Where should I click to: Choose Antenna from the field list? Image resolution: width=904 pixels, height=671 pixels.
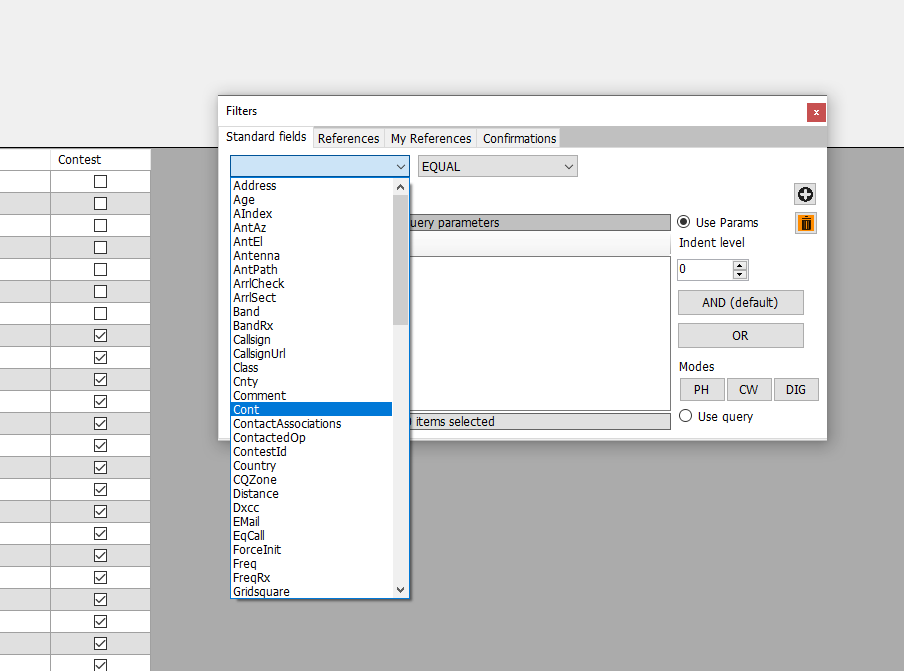pyautogui.click(x=311, y=255)
